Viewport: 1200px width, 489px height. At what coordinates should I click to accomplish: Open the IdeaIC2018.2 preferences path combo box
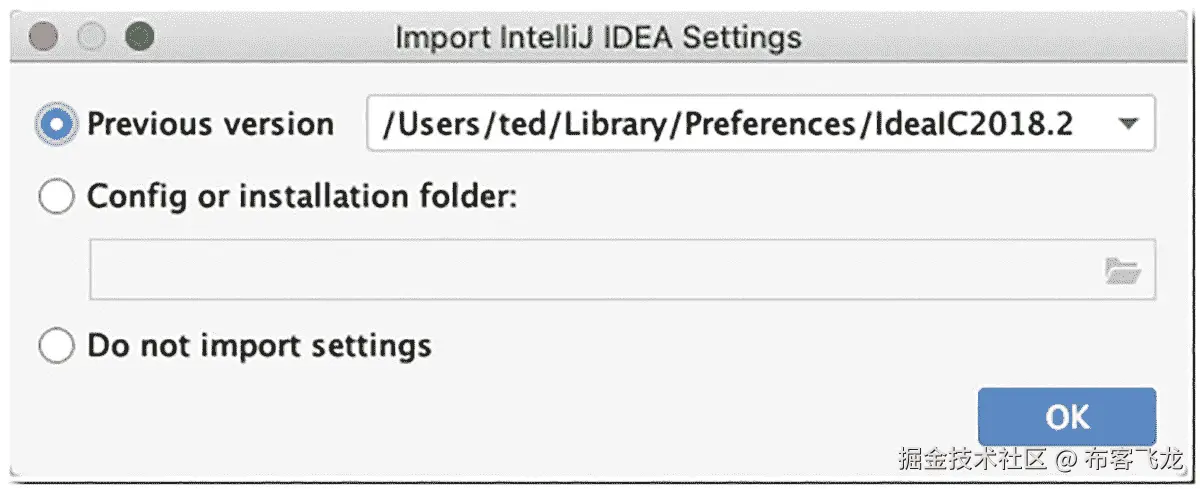760,124
